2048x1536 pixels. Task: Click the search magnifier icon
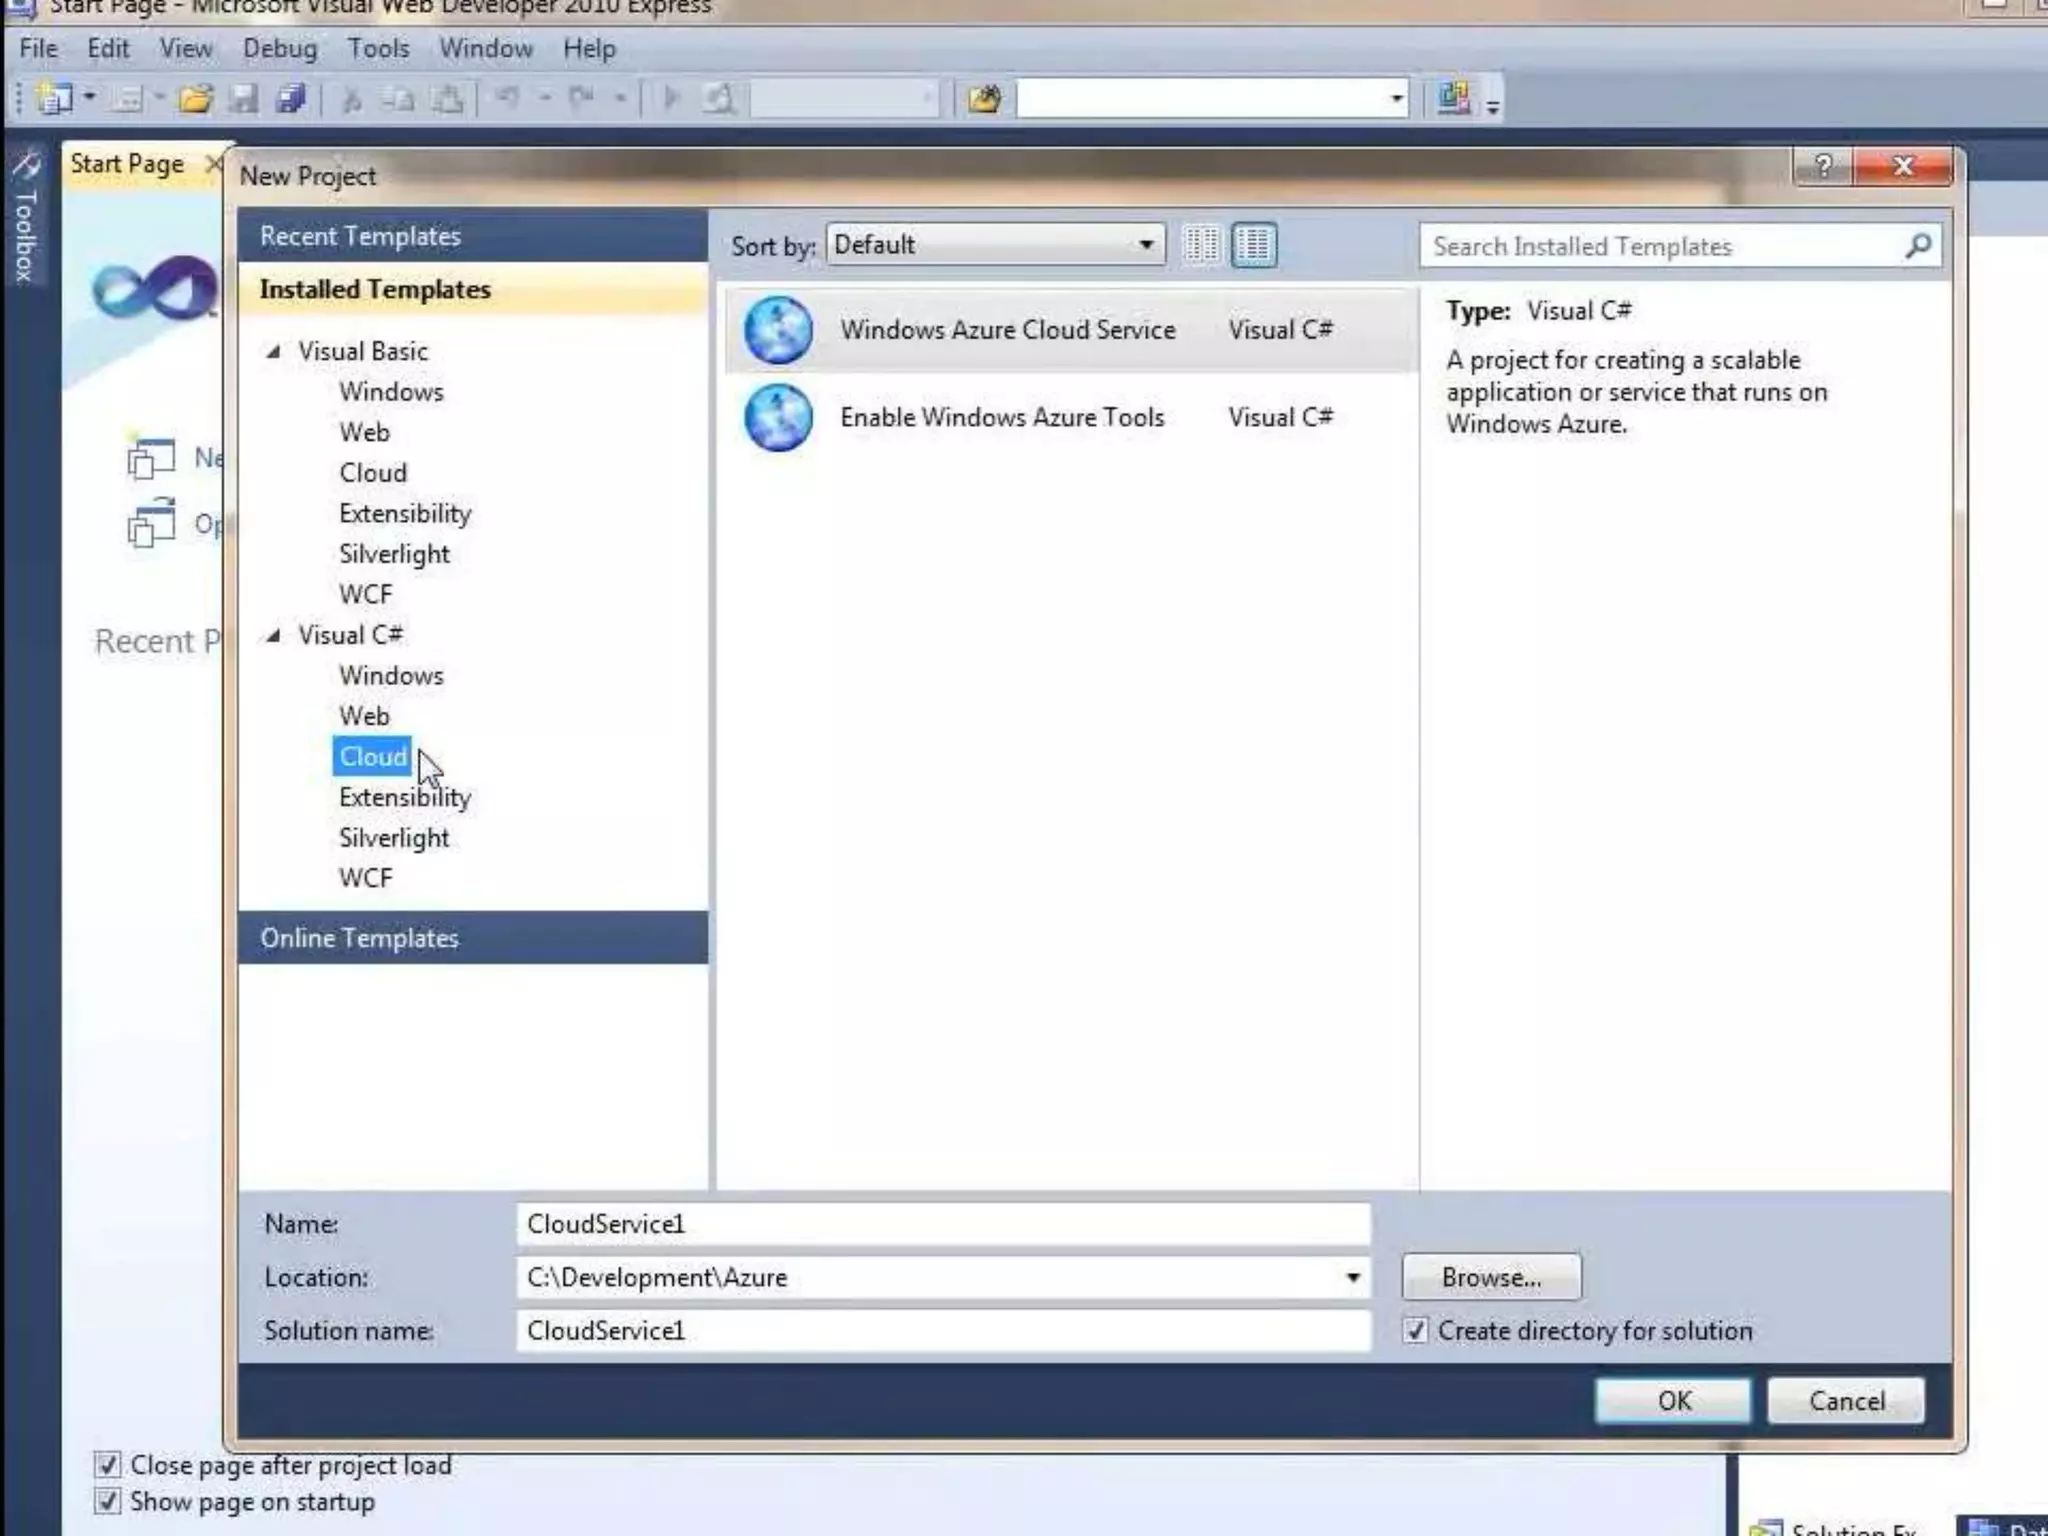(1918, 246)
